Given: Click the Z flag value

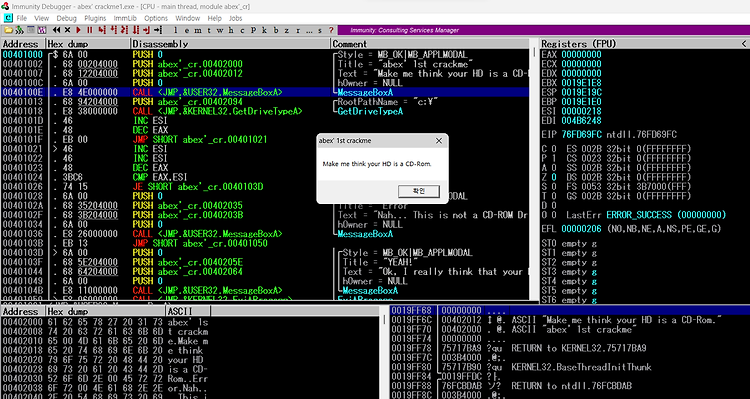Looking at the screenshot, I should [x=554, y=177].
